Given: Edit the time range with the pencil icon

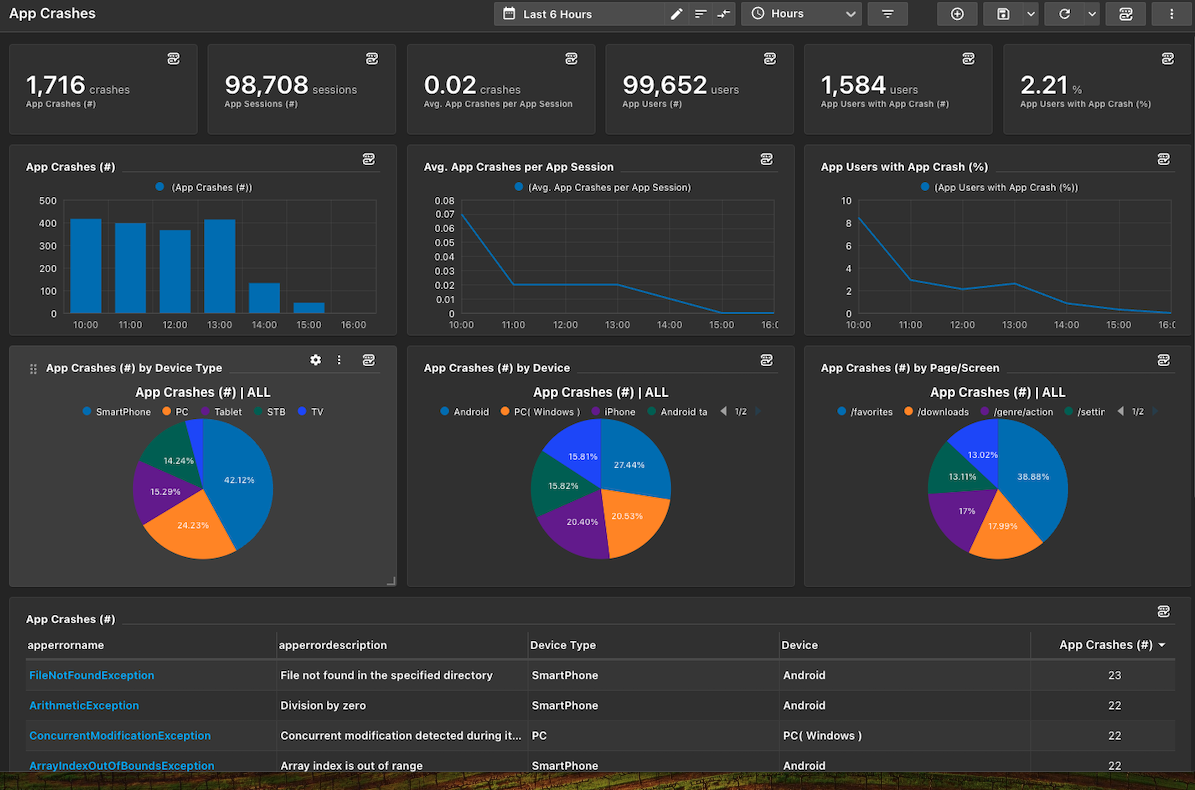Looking at the screenshot, I should coord(677,14).
